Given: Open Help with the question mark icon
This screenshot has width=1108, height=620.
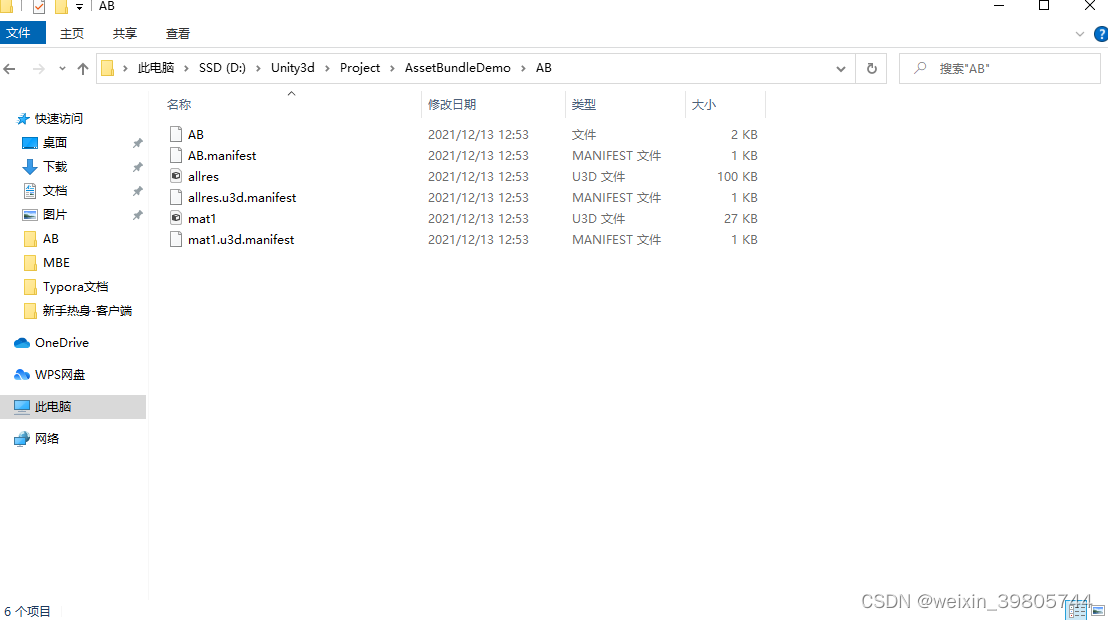Looking at the screenshot, I should (x=1100, y=33).
